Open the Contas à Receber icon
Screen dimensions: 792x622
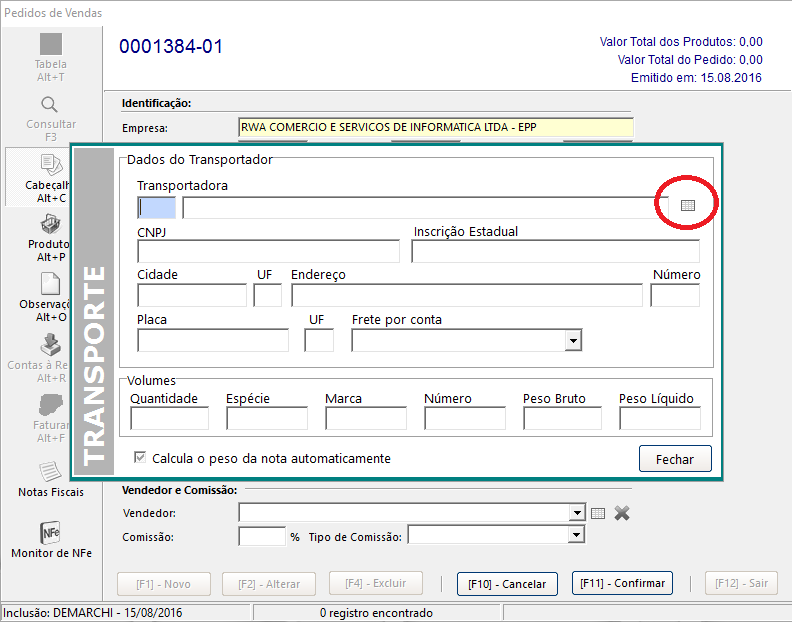pos(51,345)
